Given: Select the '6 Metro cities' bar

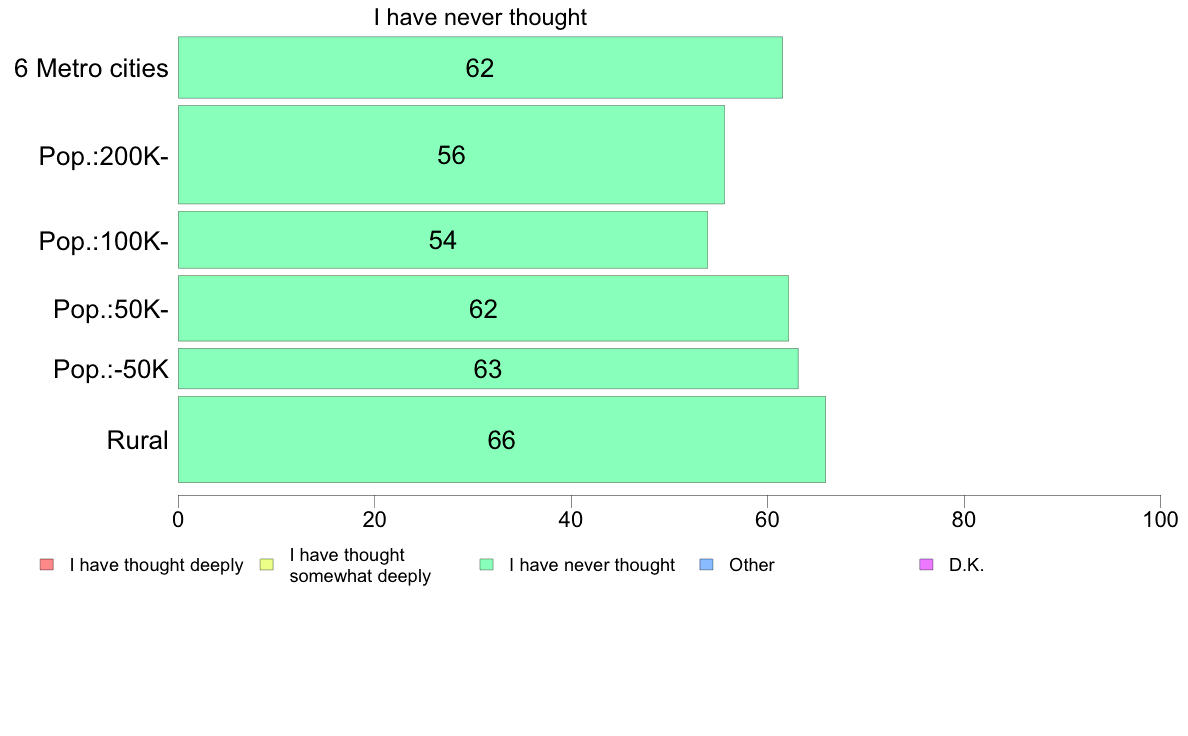Looking at the screenshot, I should [480, 67].
